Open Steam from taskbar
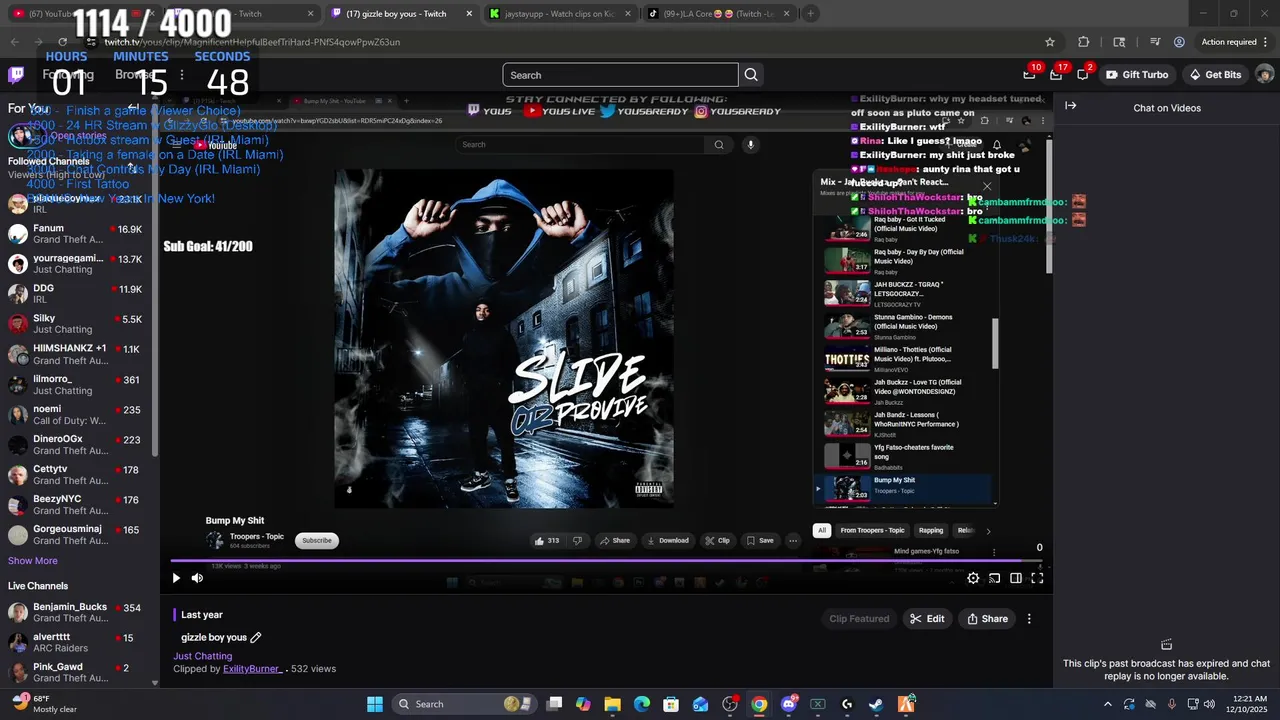 click(x=876, y=704)
